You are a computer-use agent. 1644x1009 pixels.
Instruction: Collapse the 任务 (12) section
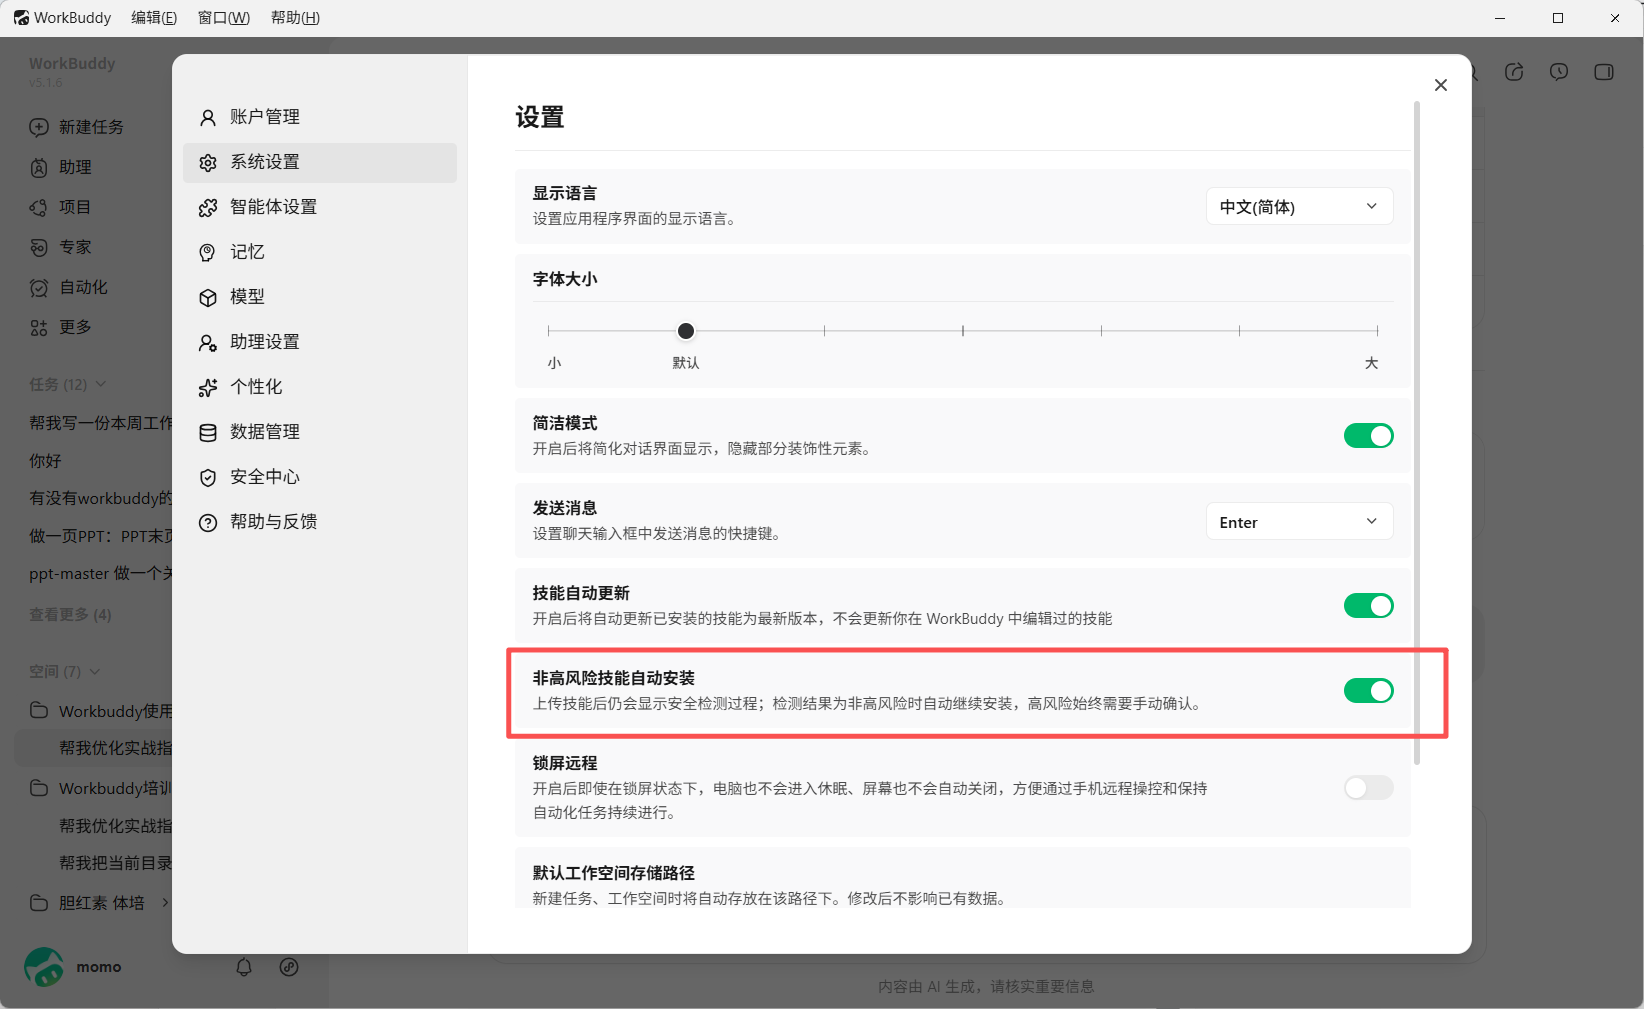101,384
